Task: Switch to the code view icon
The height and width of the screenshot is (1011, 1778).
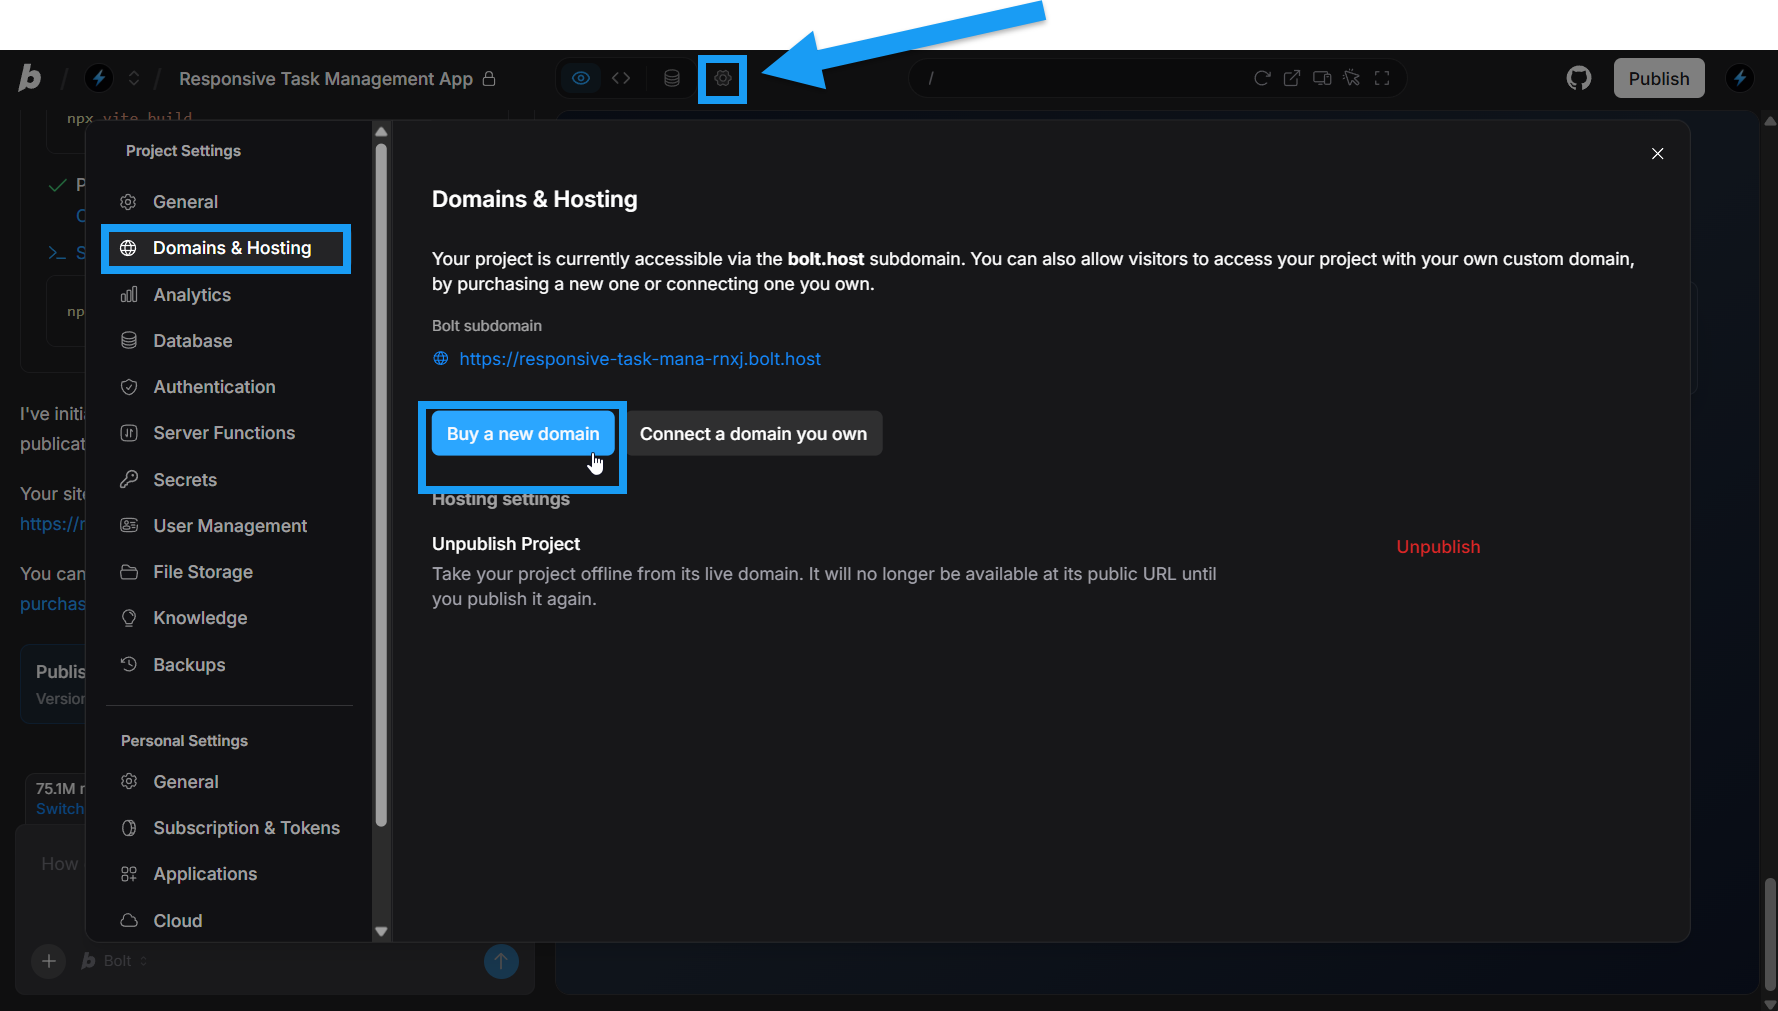Action: 621,78
